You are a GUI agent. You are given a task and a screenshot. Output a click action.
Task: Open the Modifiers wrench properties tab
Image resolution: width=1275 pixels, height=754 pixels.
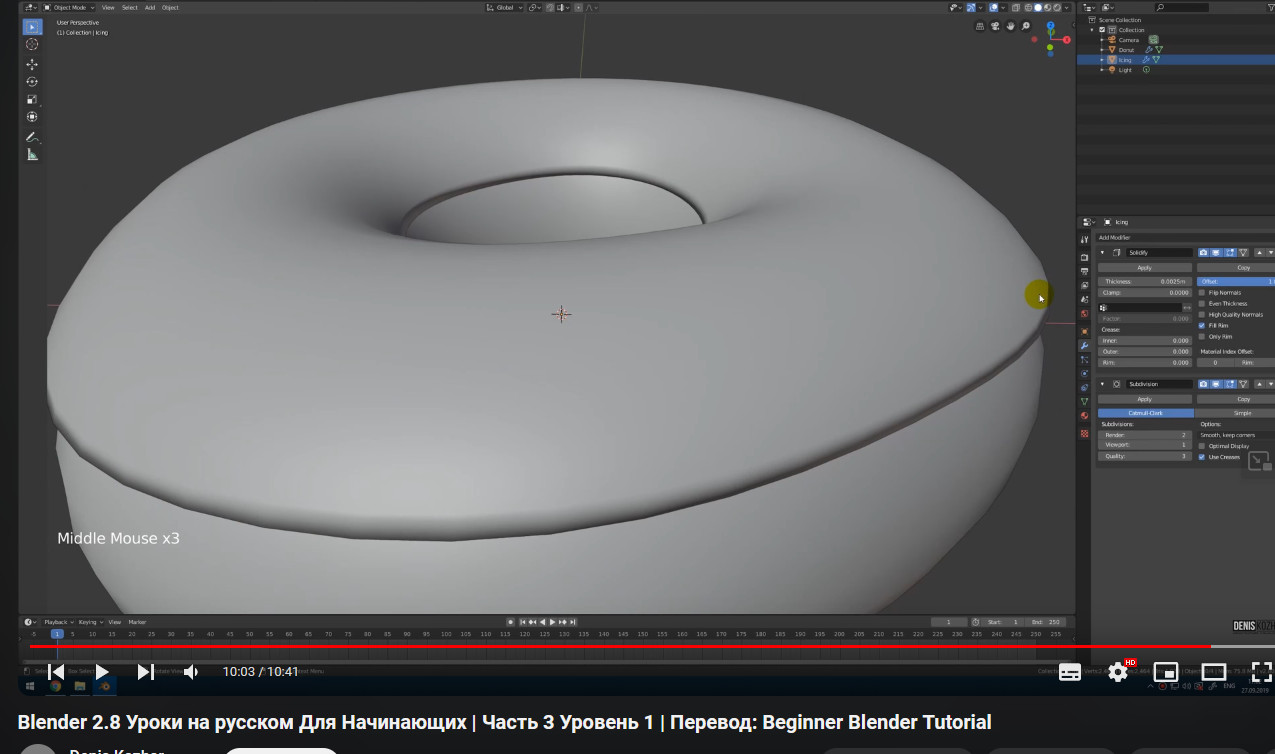point(1084,346)
